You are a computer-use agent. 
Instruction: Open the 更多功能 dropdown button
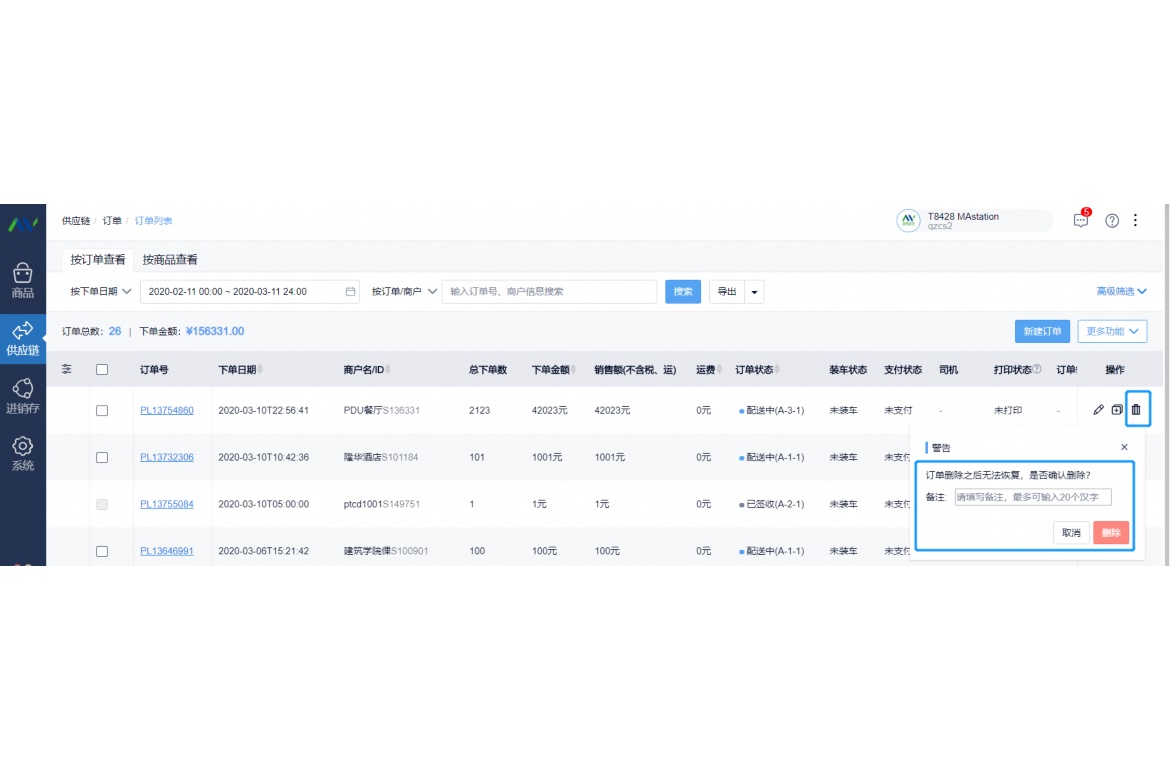pyautogui.click(x=1111, y=332)
